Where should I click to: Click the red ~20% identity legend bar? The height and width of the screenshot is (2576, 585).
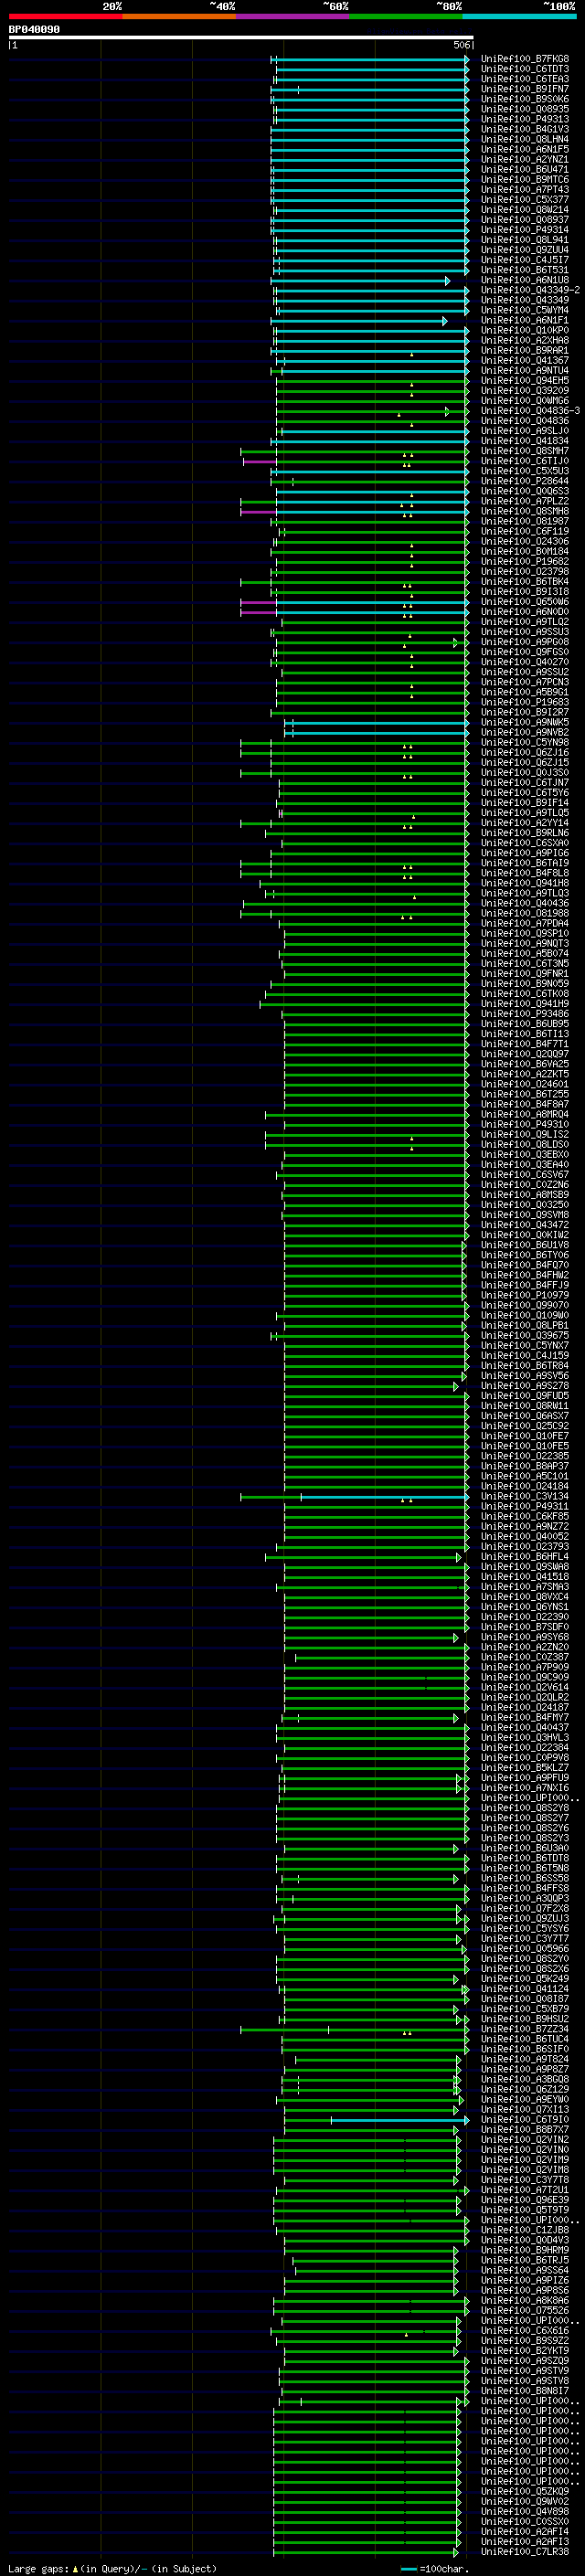(65, 16)
